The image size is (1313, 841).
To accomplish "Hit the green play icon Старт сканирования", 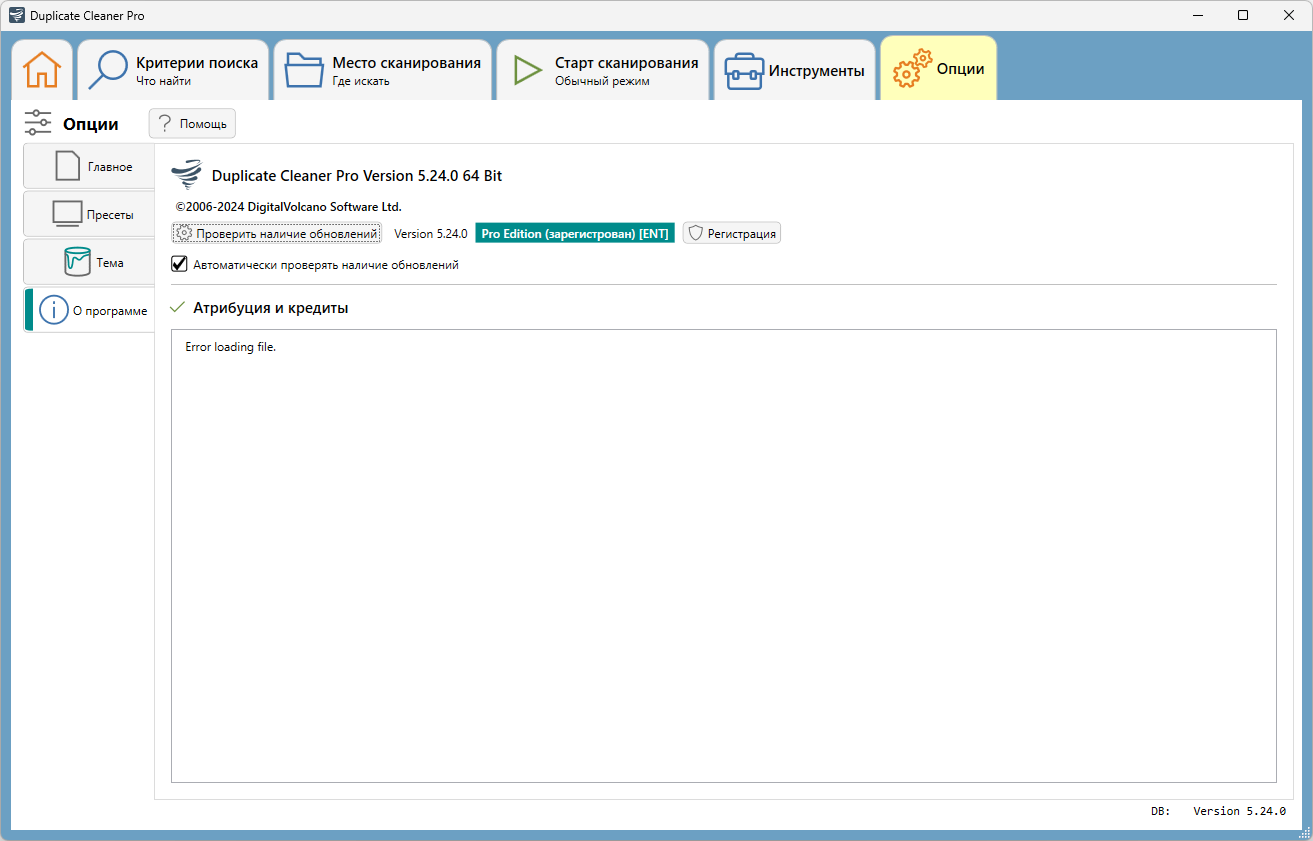I will pos(527,70).
